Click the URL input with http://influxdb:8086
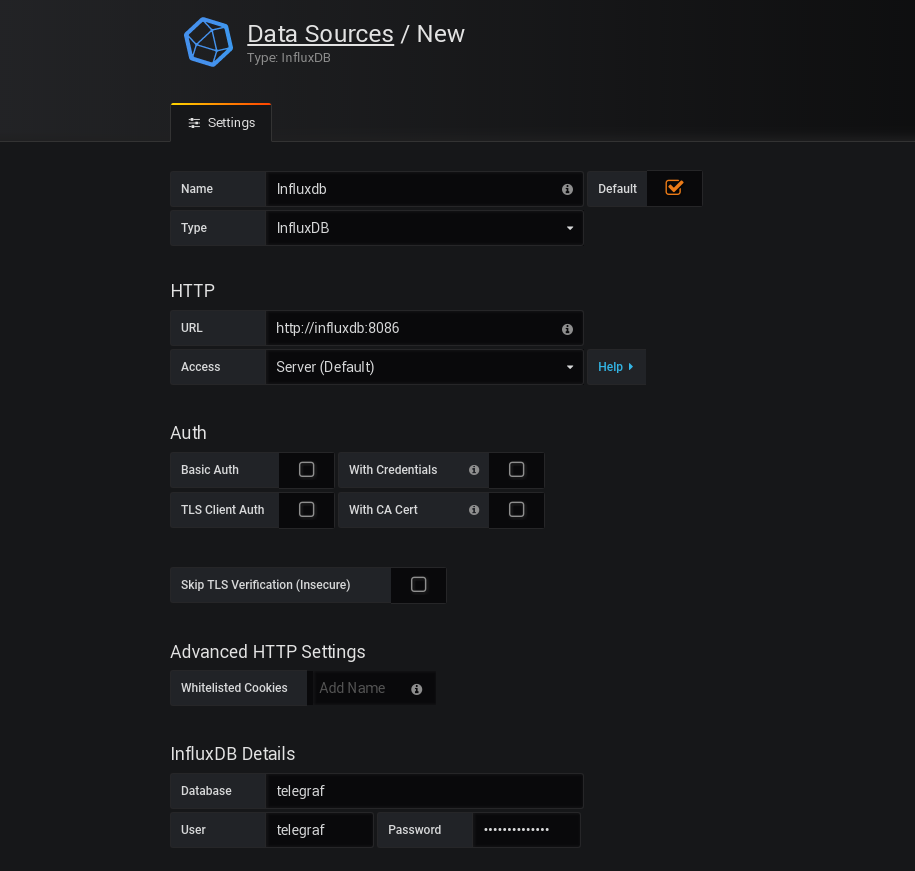 pos(424,328)
